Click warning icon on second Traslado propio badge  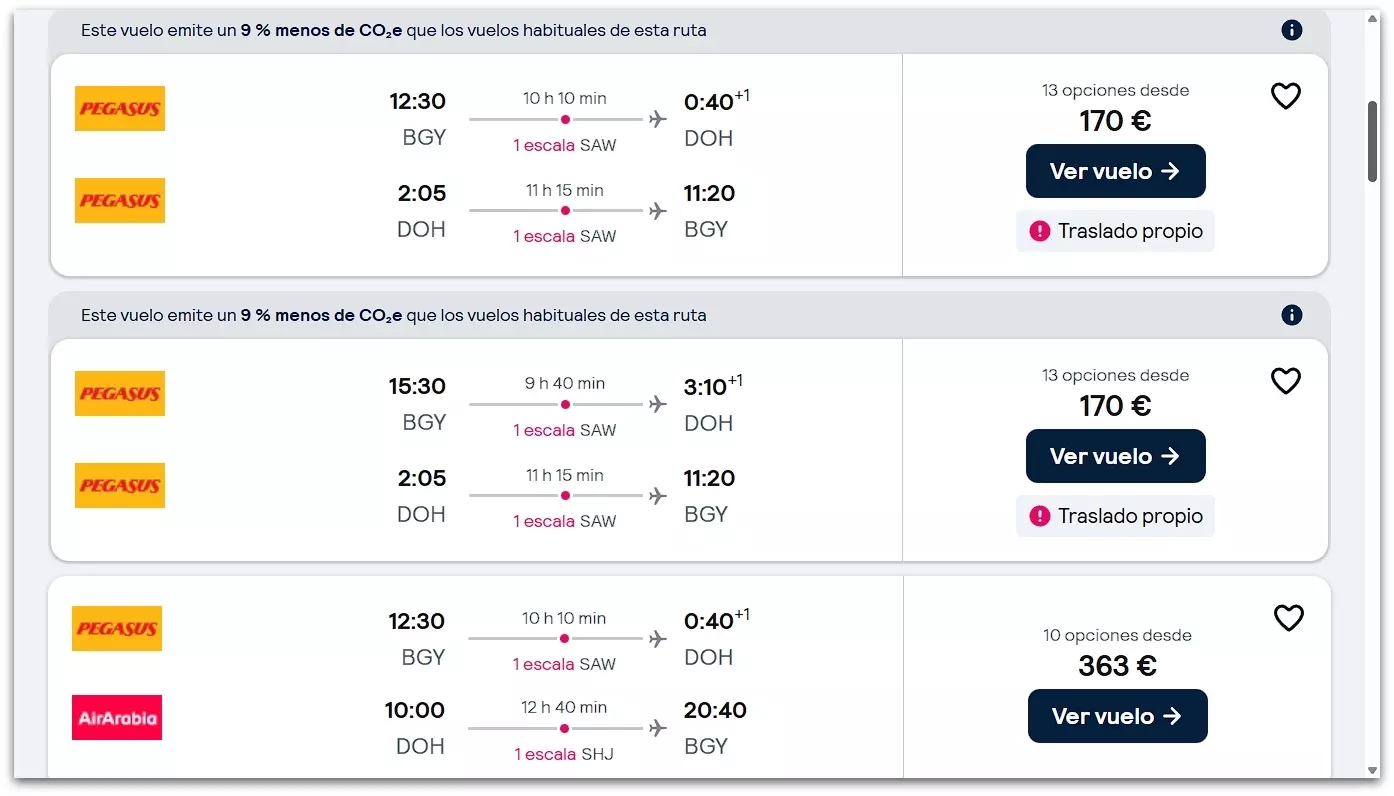click(x=1040, y=516)
